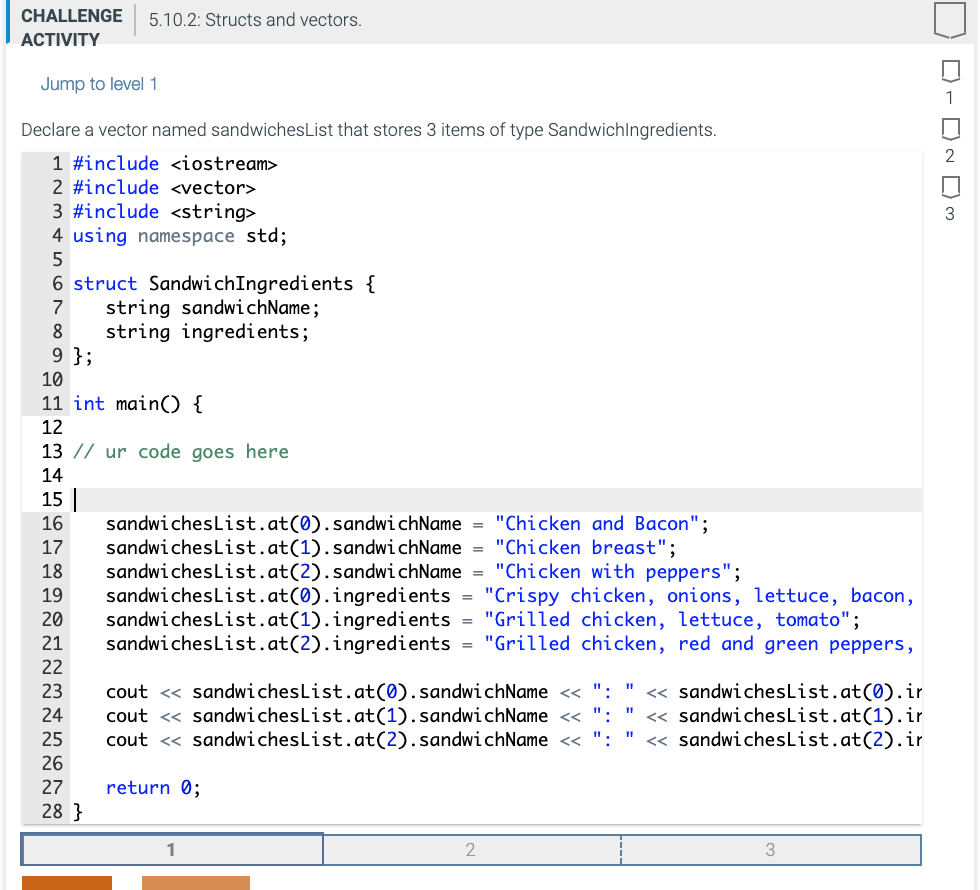Viewport: 980px width, 890px height.
Task: Click line number 12 in the gutter
Action: coord(52,428)
